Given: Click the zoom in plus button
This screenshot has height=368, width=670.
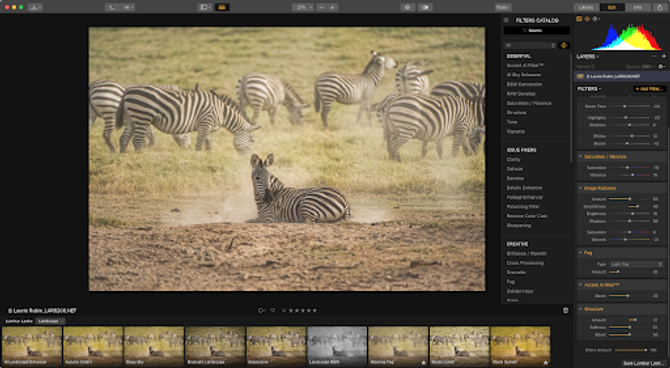Looking at the screenshot, I should click(x=333, y=7).
